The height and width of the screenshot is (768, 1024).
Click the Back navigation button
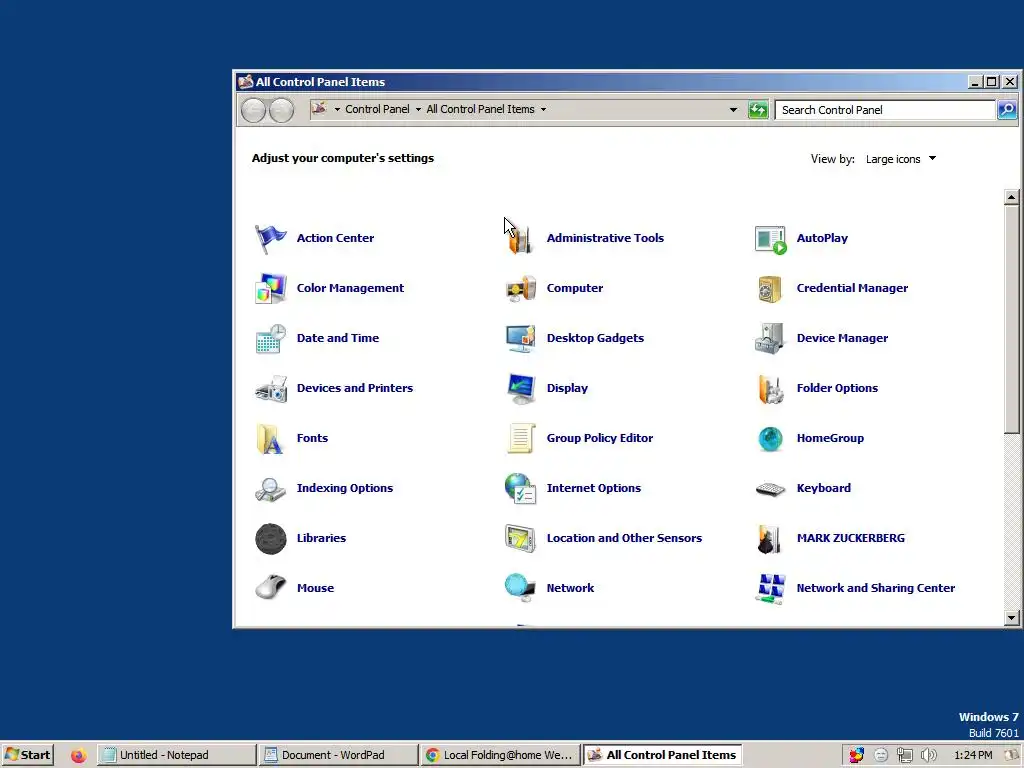coord(253,110)
